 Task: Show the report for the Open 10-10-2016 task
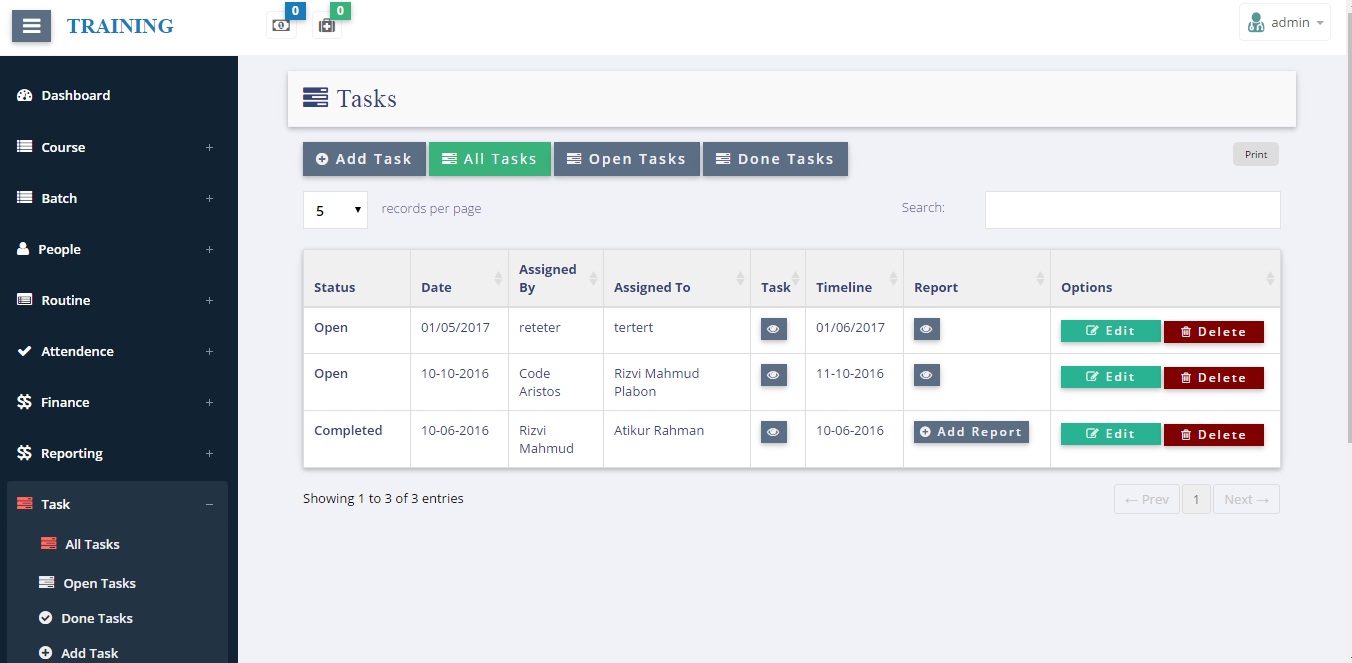click(x=926, y=376)
